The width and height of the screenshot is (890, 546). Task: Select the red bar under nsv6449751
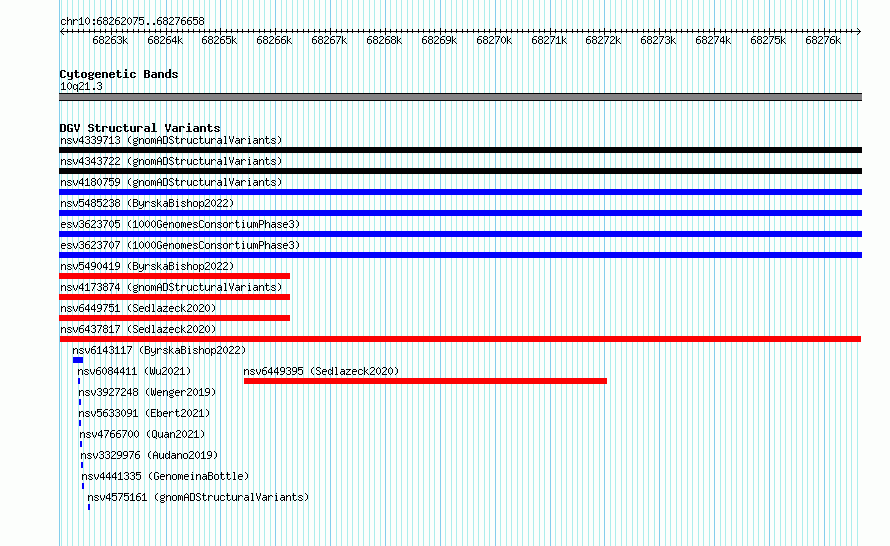pos(174,318)
